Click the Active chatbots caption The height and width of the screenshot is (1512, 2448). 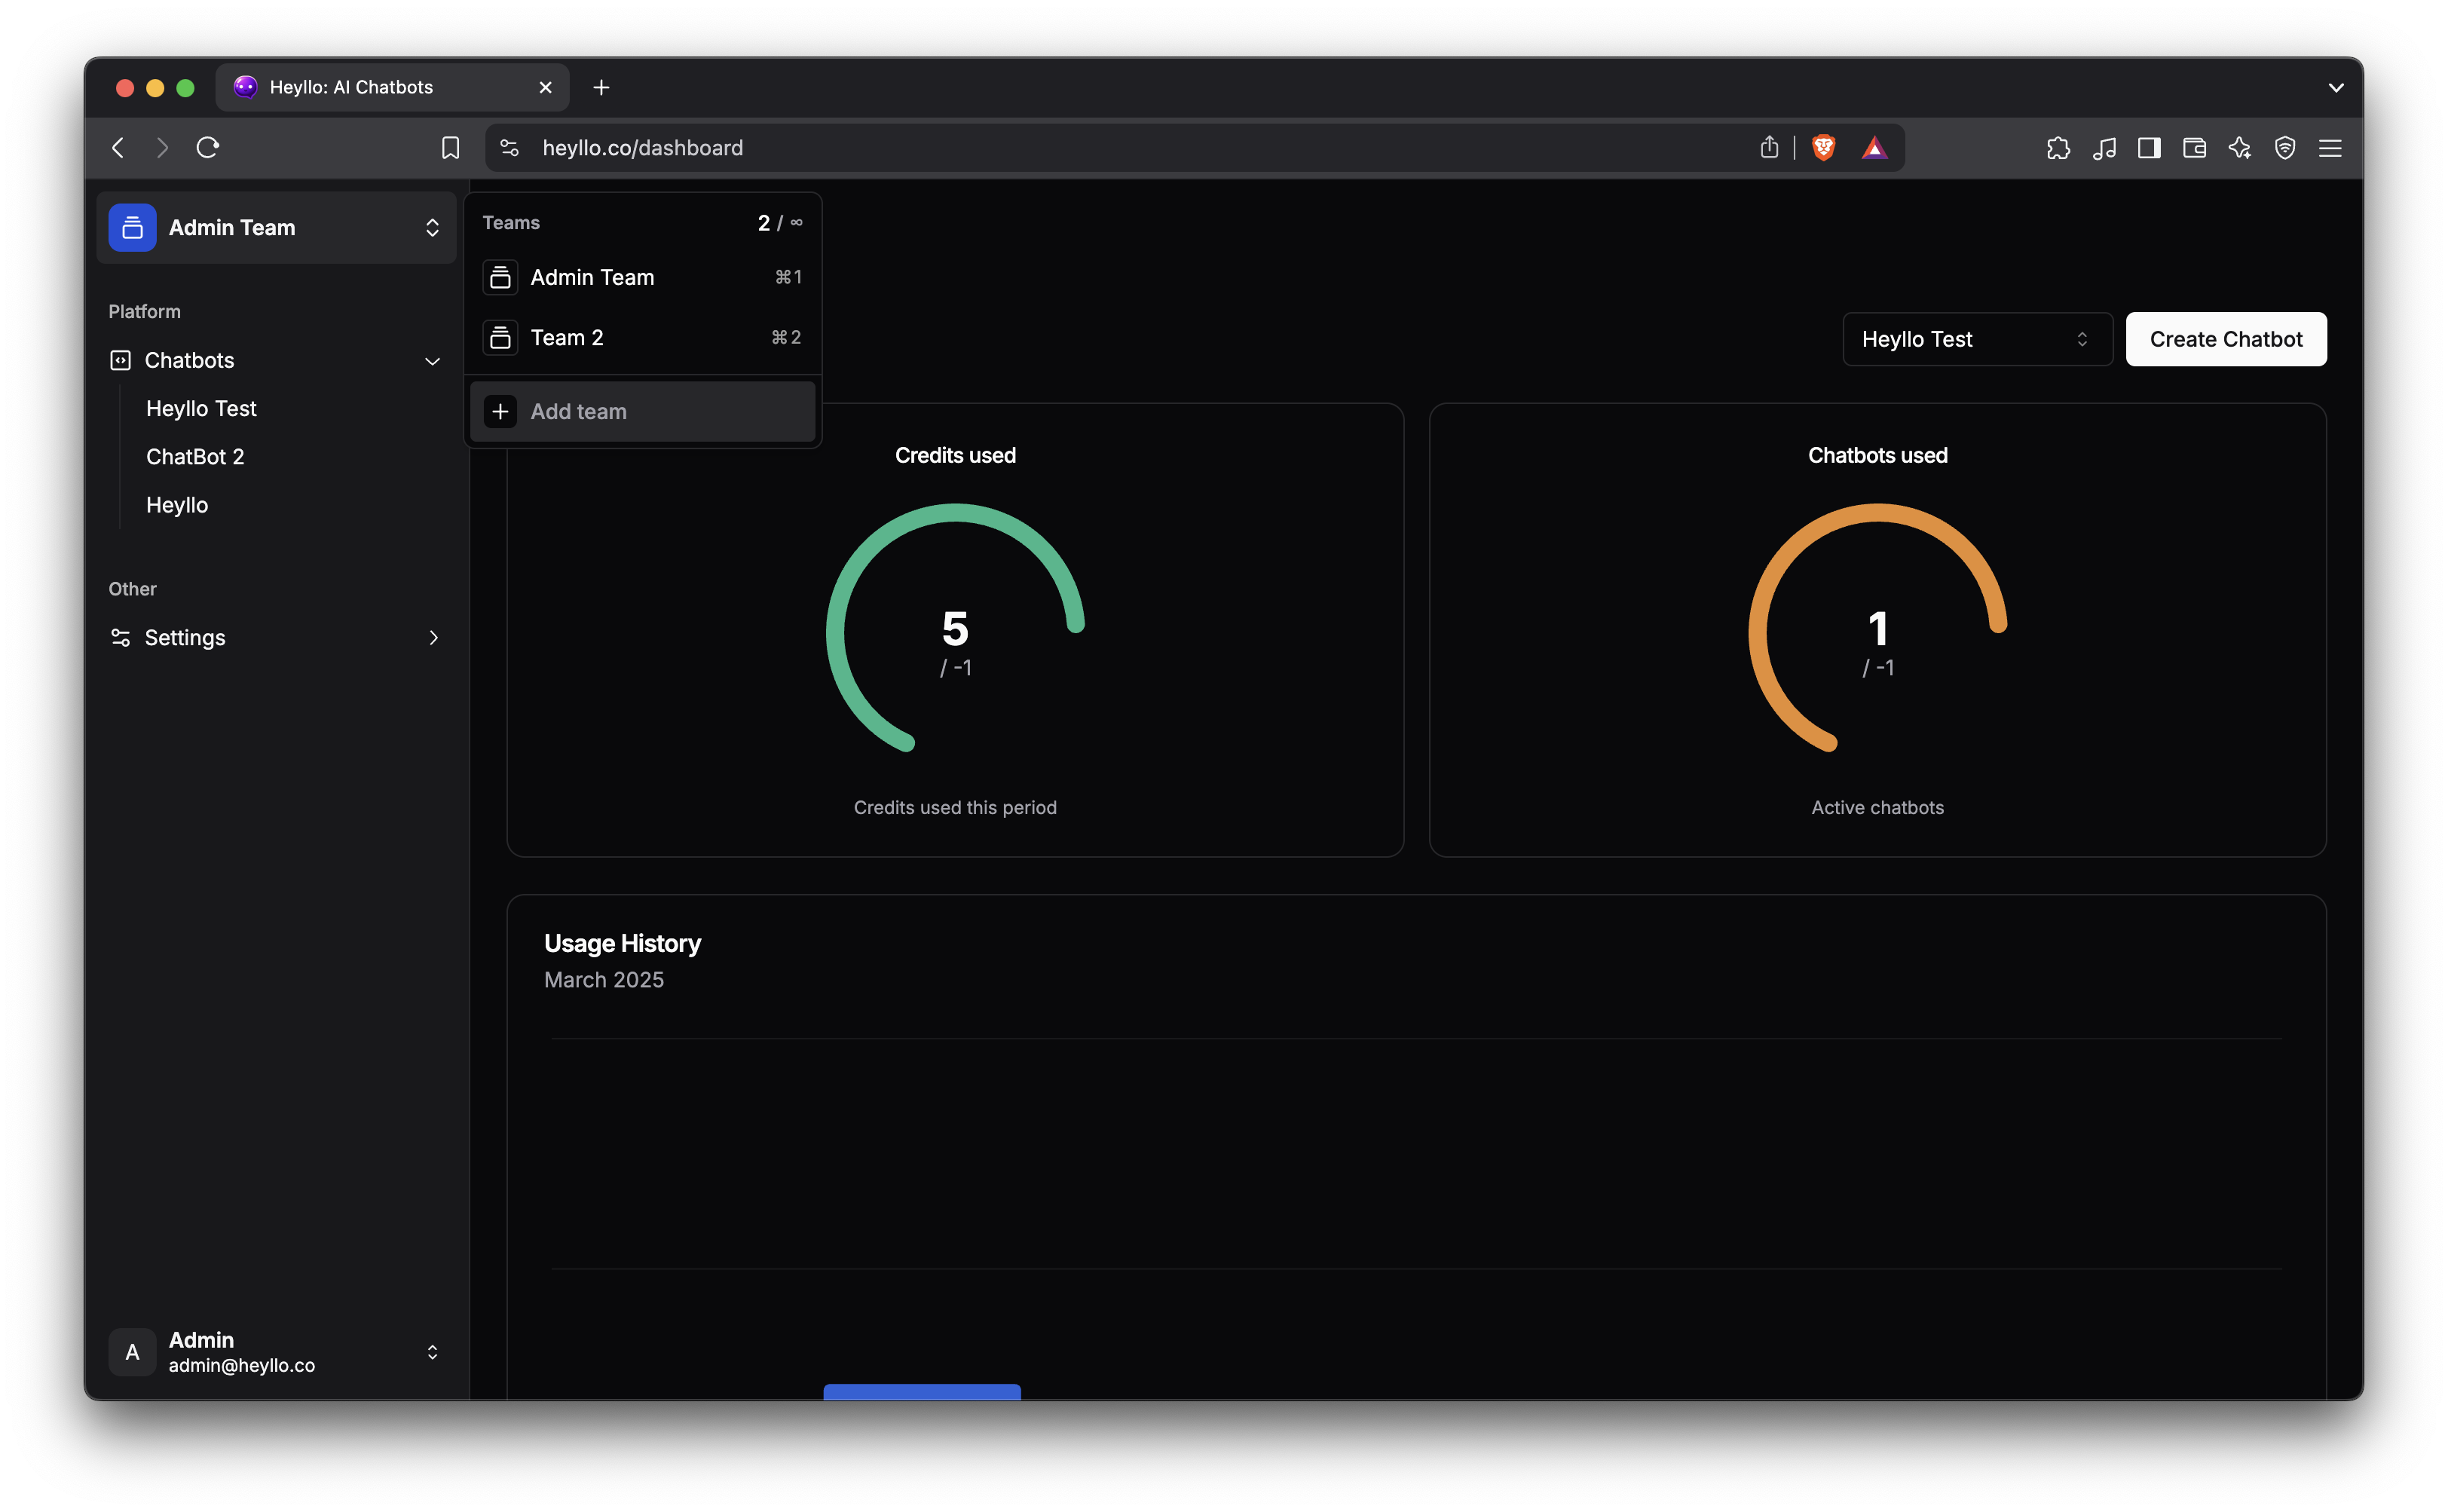1877,808
